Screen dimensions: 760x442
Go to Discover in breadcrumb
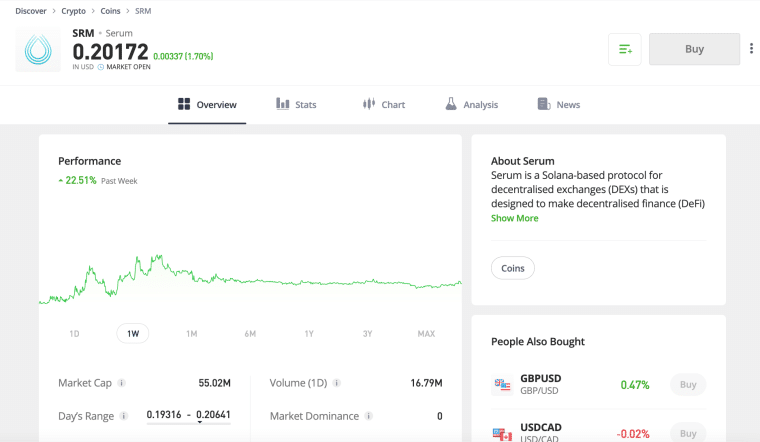(x=31, y=11)
